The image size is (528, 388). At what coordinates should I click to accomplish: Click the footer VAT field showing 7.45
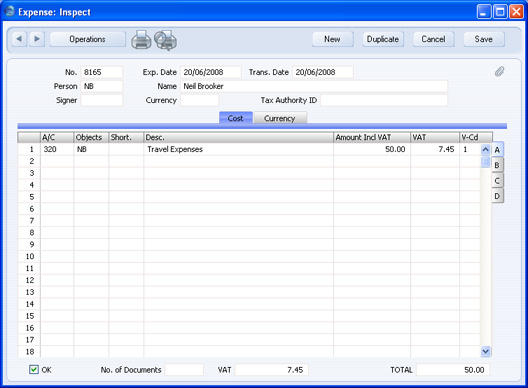271,370
